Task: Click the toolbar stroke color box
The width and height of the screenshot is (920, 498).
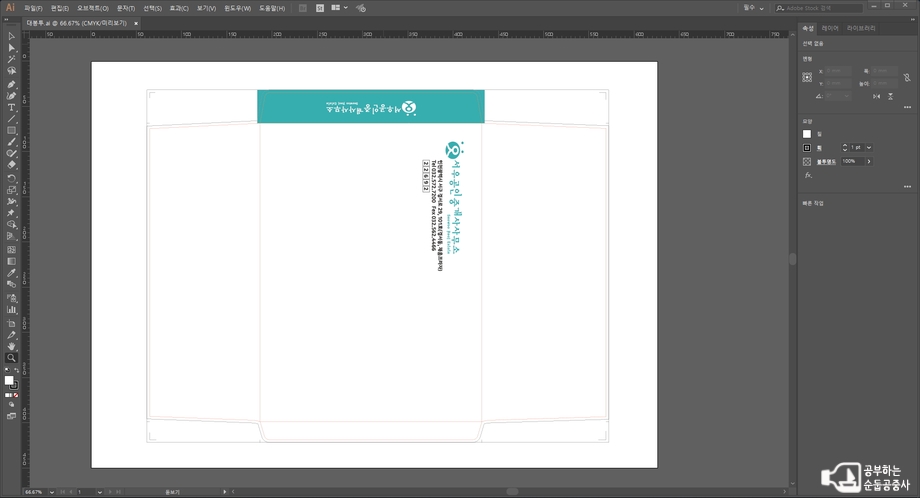Action: click(x=15, y=385)
